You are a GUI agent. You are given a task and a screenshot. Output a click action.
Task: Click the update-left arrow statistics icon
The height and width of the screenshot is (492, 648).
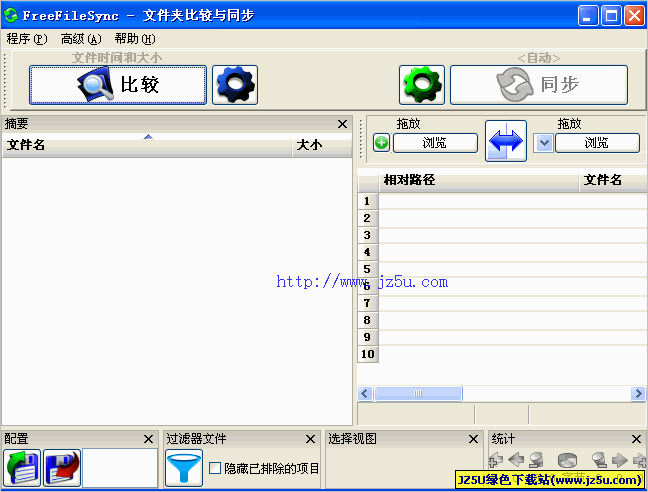(x=516, y=460)
